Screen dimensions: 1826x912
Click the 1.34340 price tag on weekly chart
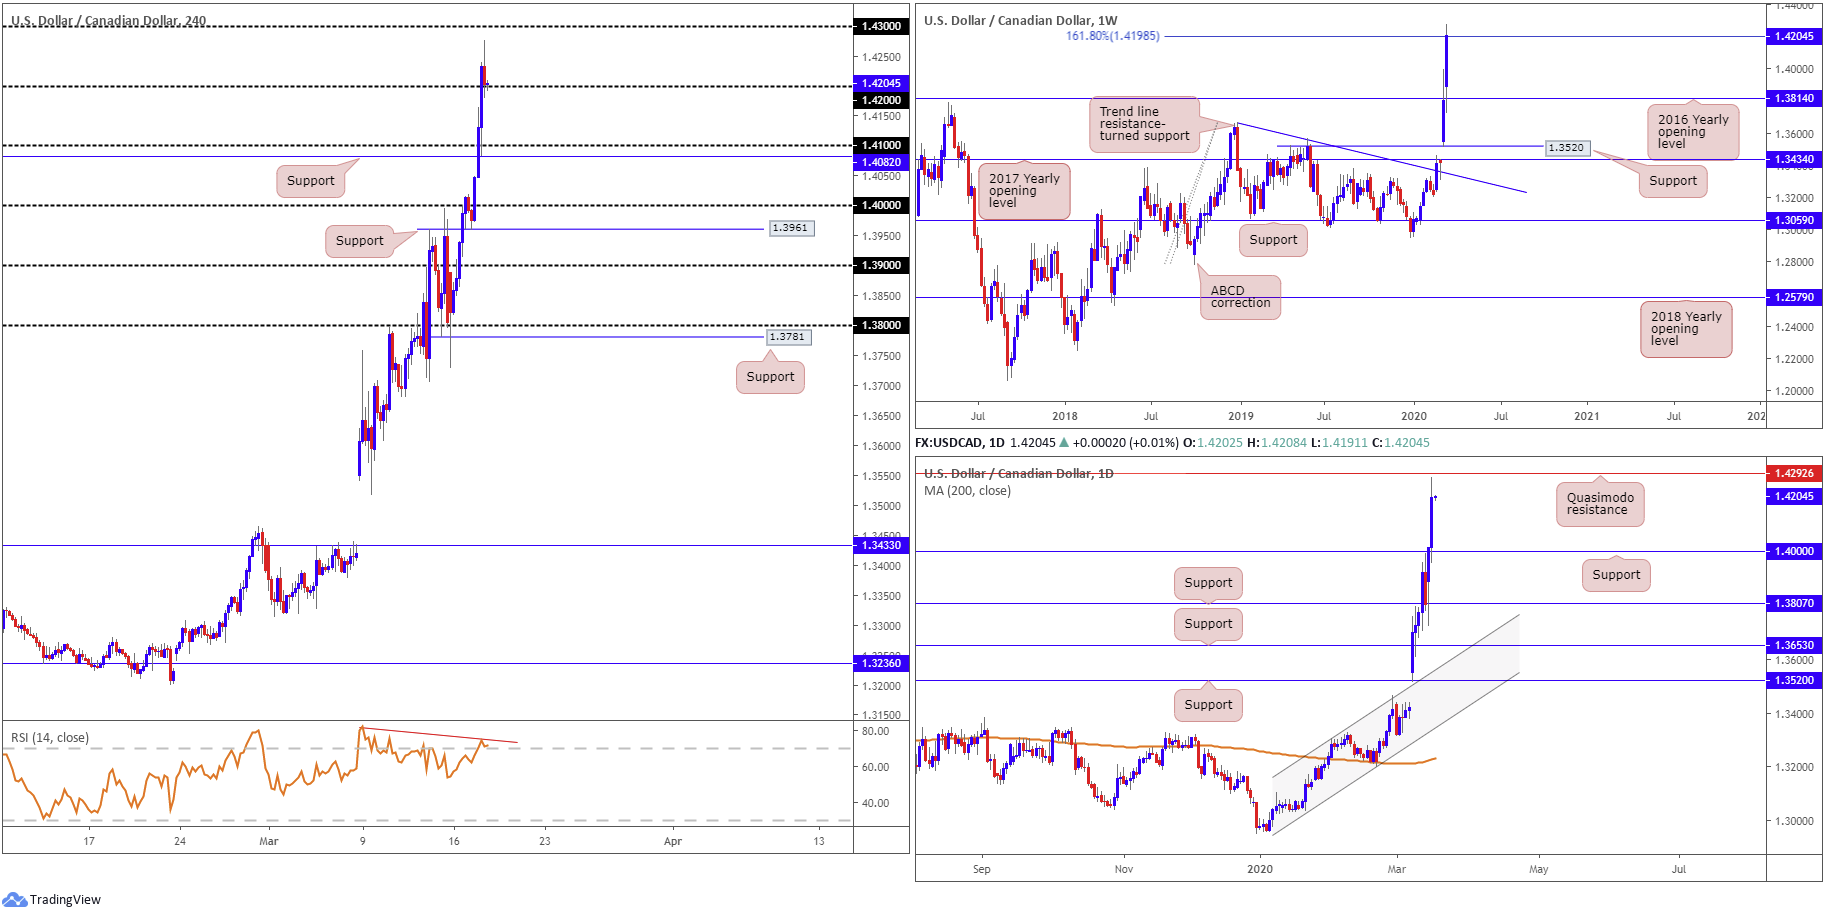[x=1793, y=159]
